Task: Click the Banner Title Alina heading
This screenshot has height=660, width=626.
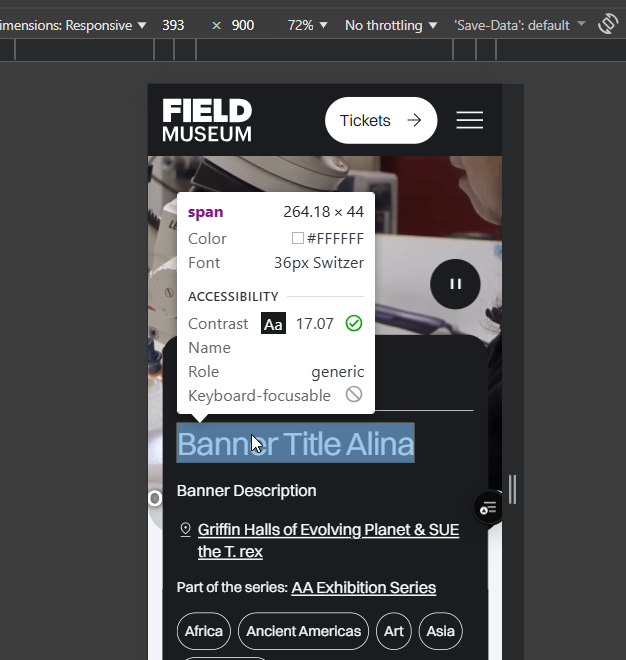Action: 296,443
